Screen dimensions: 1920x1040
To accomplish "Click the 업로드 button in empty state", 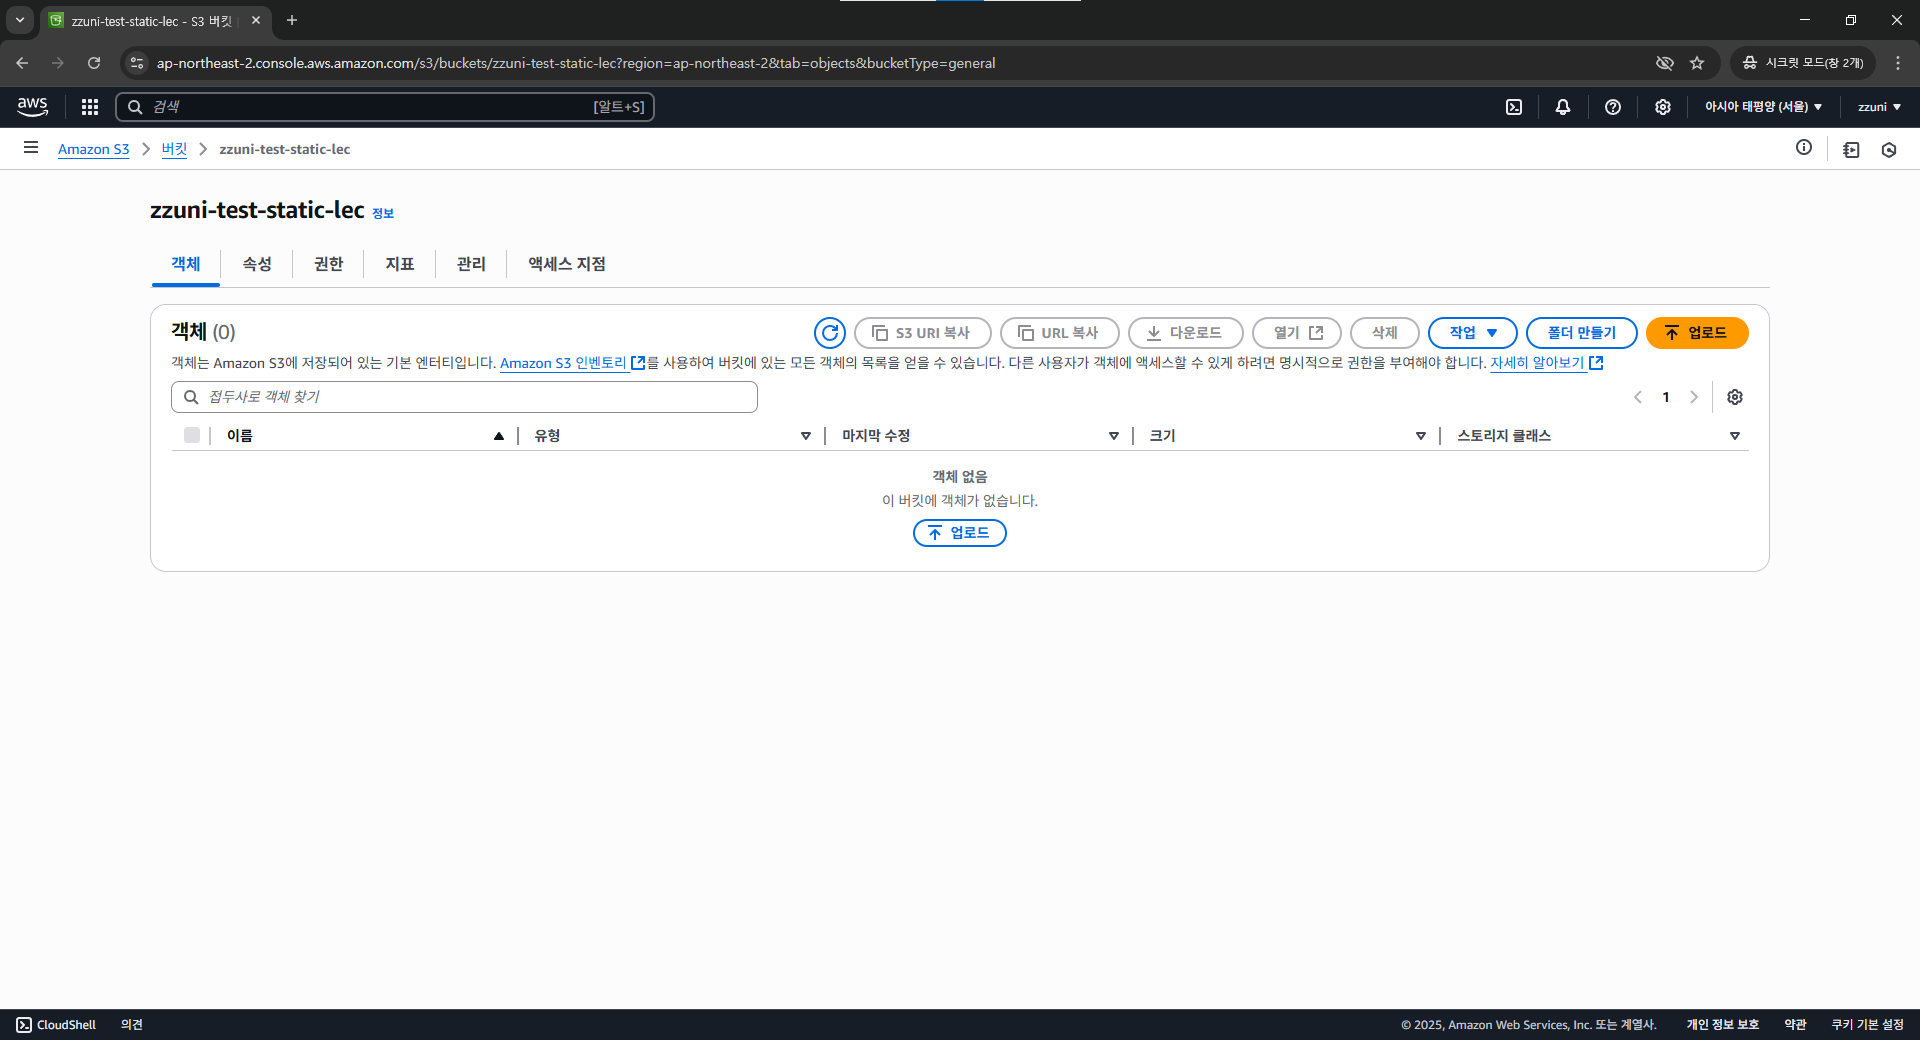I will pos(960,533).
